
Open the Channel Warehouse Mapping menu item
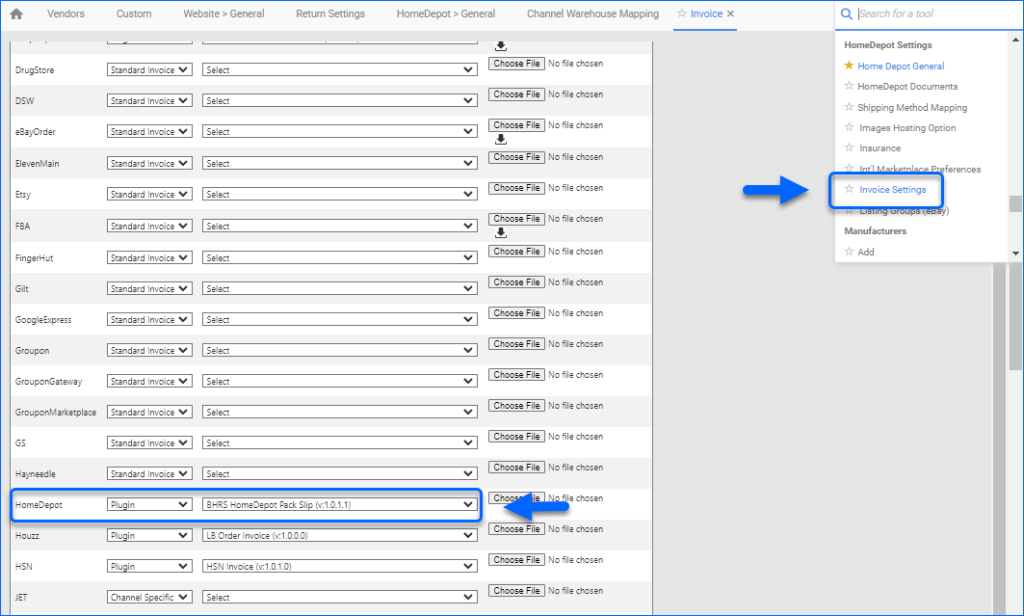coord(592,14)
